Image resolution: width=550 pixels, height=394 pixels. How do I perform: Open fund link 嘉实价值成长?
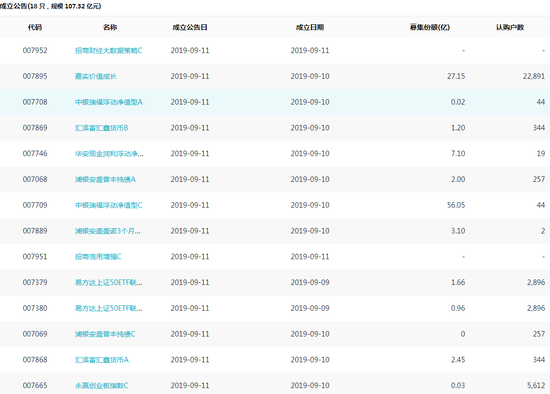[96, 76]
